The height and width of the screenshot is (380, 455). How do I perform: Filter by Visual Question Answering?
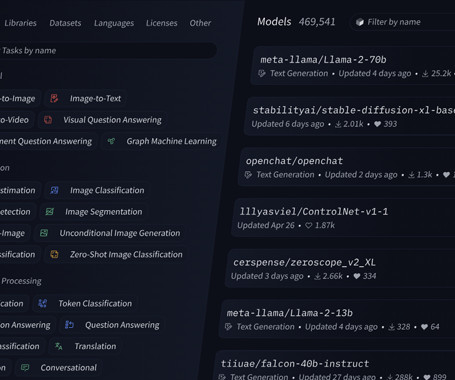[103, 120]
